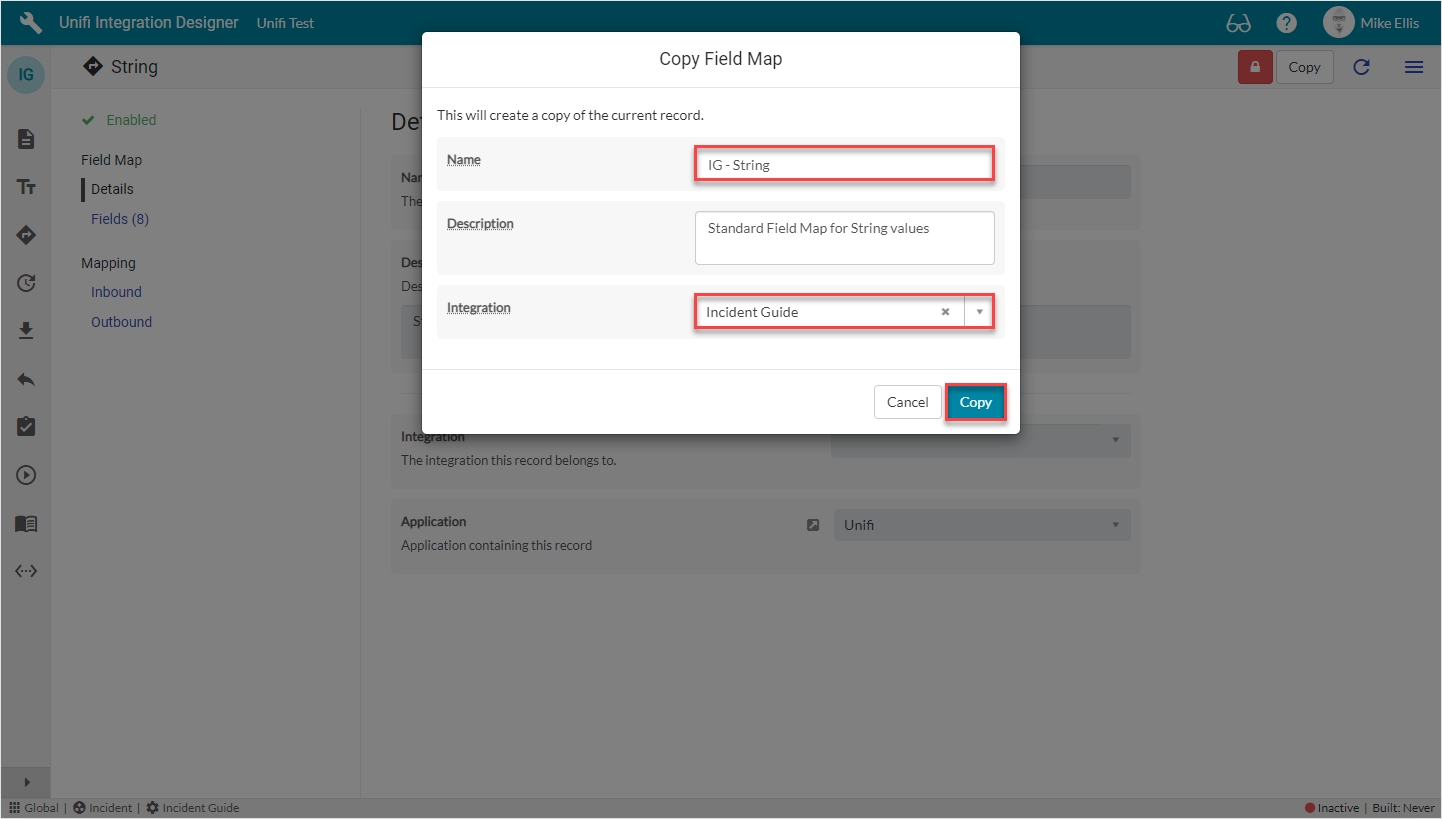Open the Fields (8) section
The height and width of the screenshot is (819, 1442).
pyautogui.click(x=119, y=219)
